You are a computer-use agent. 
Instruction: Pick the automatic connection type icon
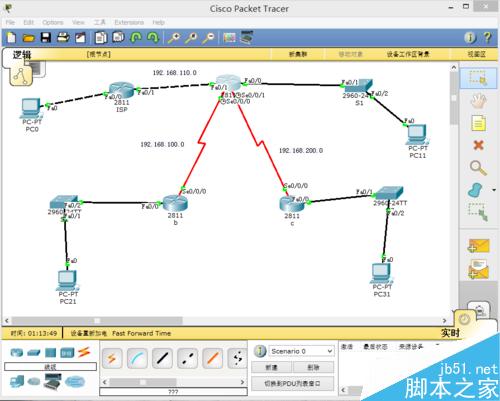click(x=112, y=358)
